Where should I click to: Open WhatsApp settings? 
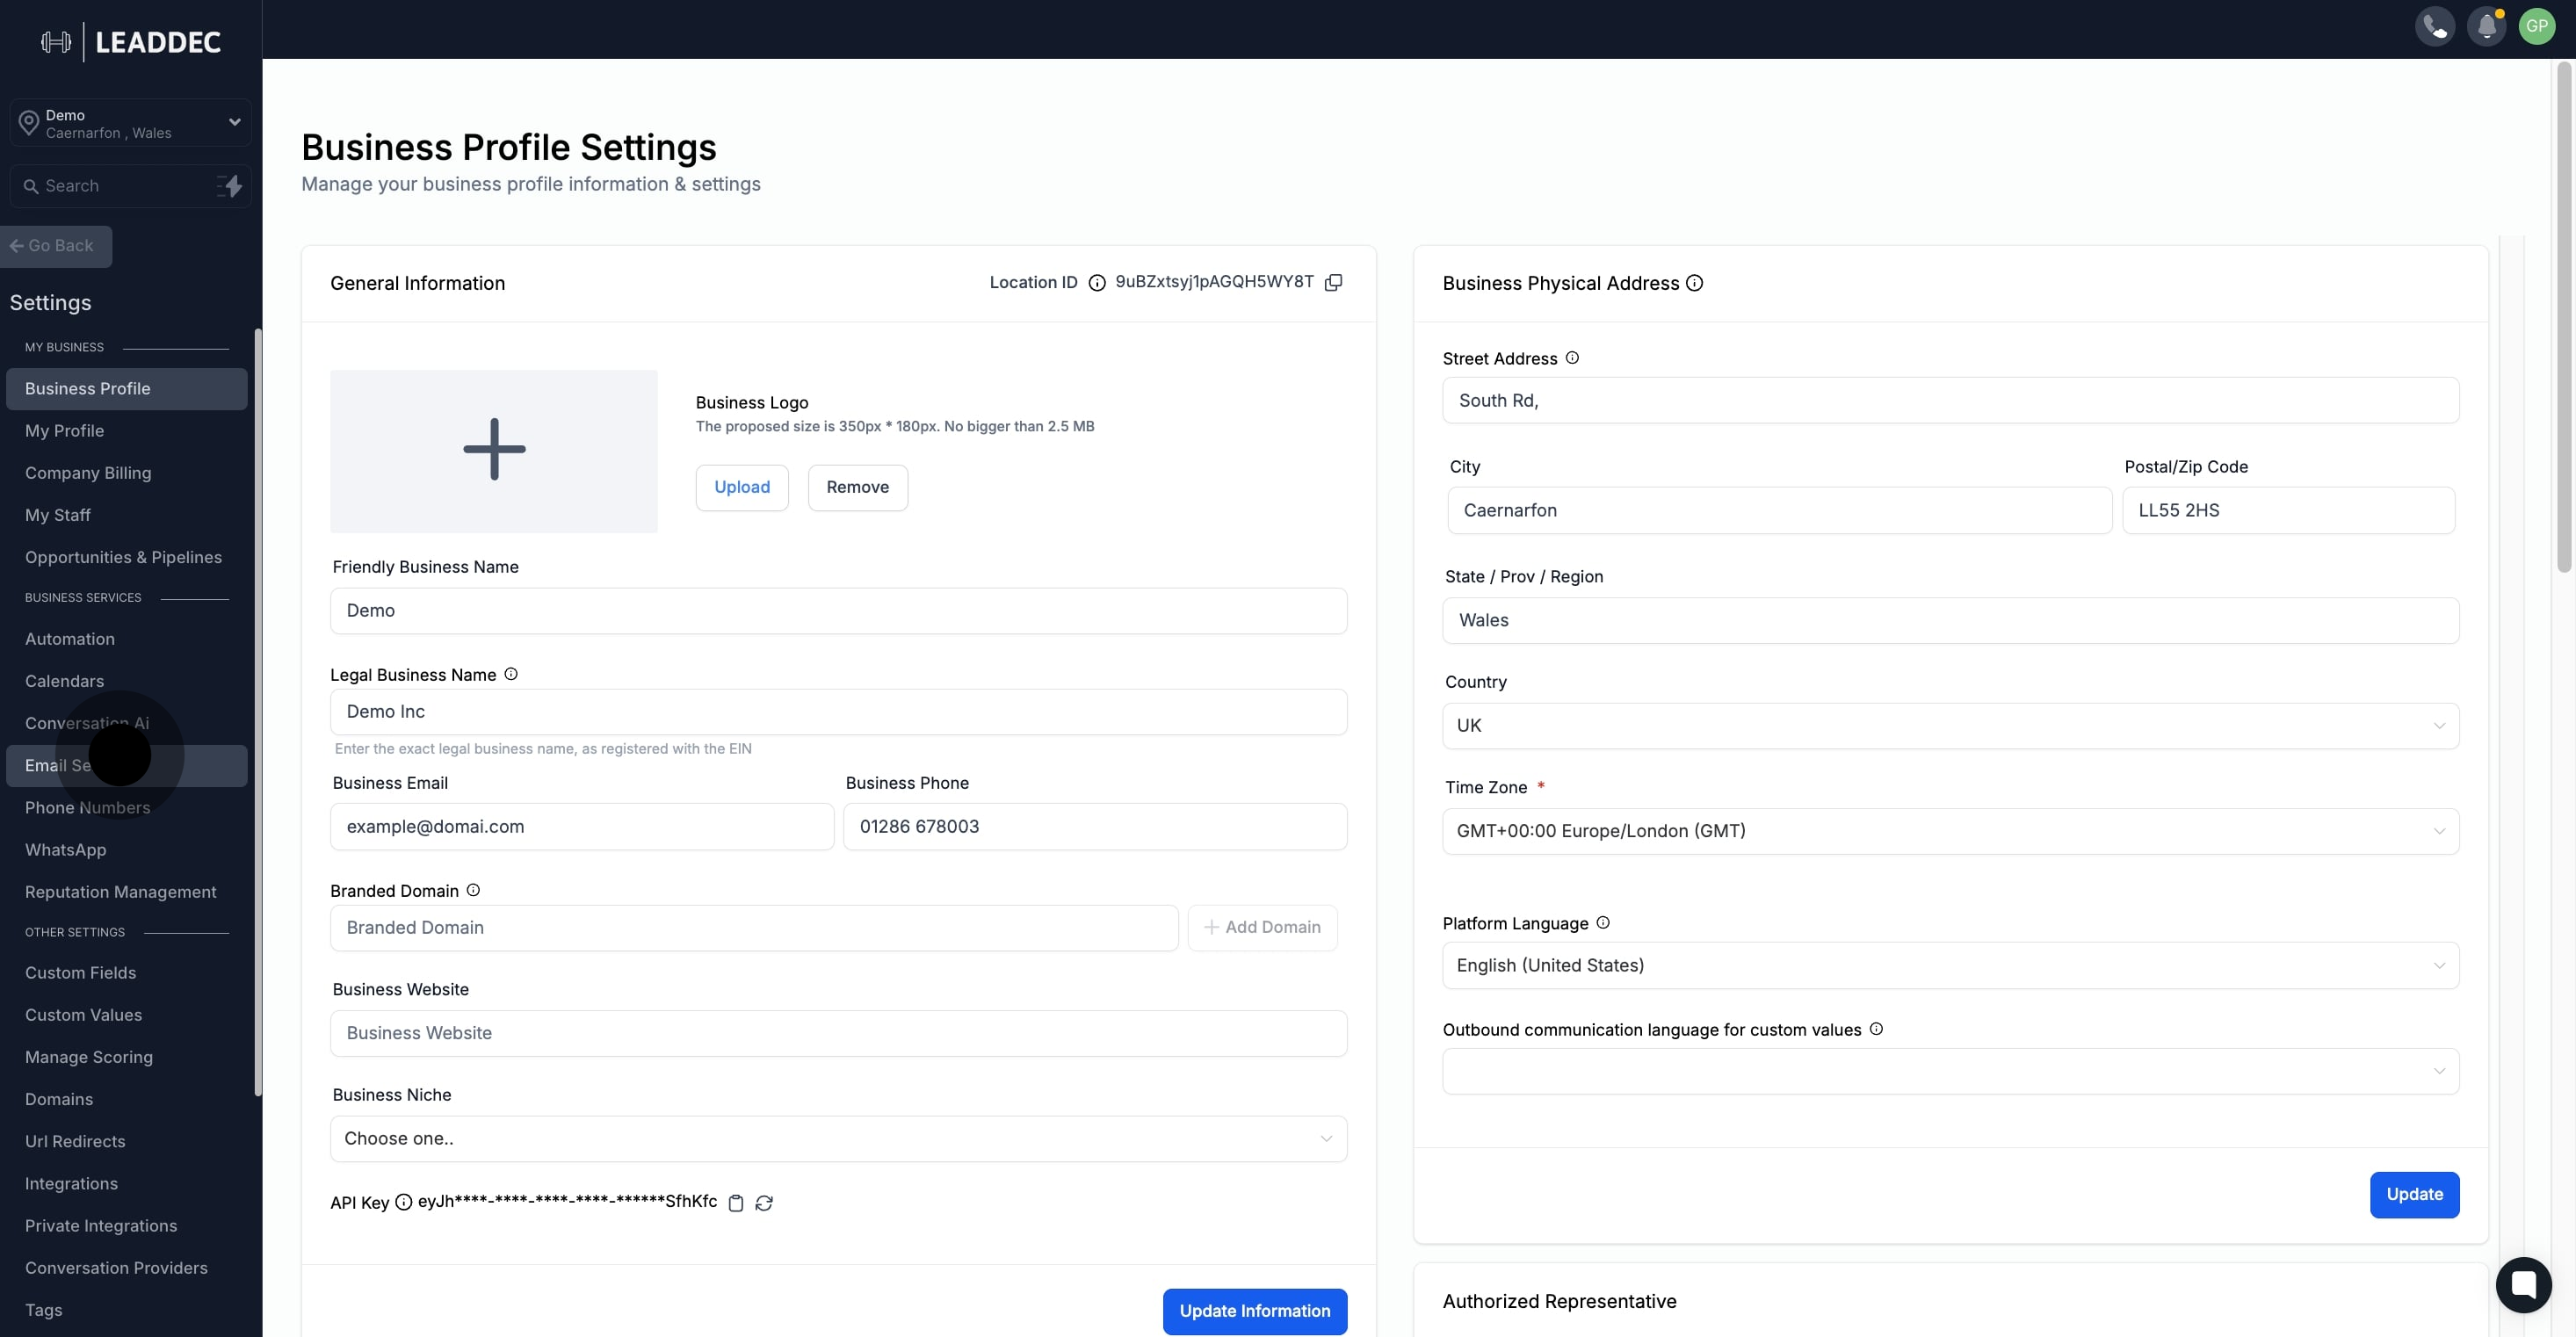click(127, 850)
